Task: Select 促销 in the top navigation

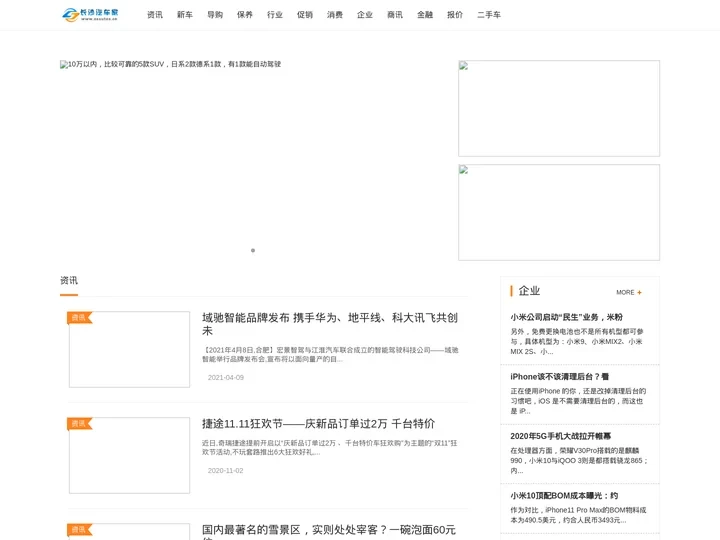Action: [305, 15]
